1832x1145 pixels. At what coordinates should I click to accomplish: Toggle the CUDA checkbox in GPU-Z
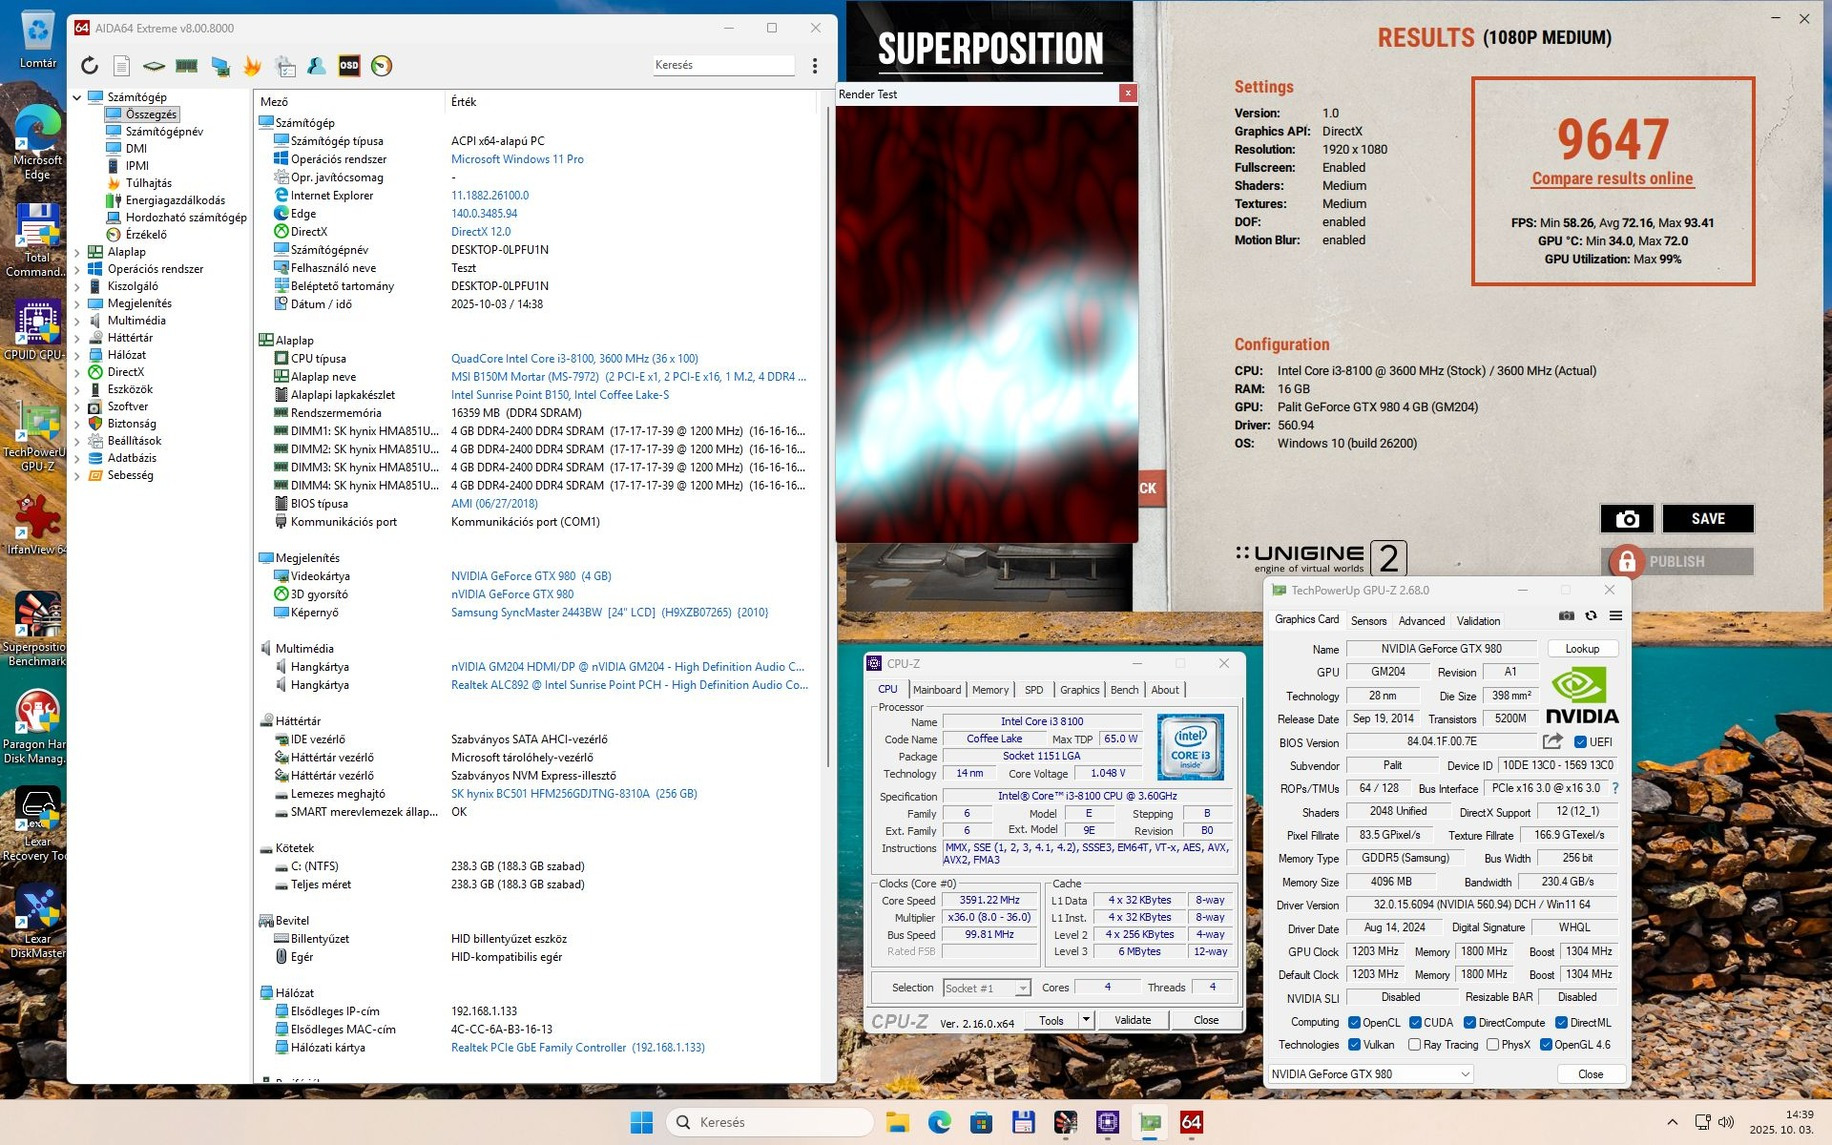pyautogui.click(x=1415, y=1022)
